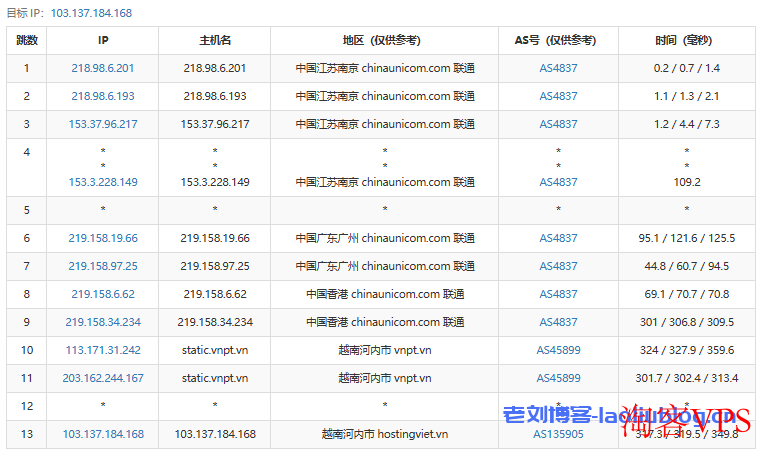Open the AS4837 link in hop 2 row

pyautogui.click(x=558, y=96)
